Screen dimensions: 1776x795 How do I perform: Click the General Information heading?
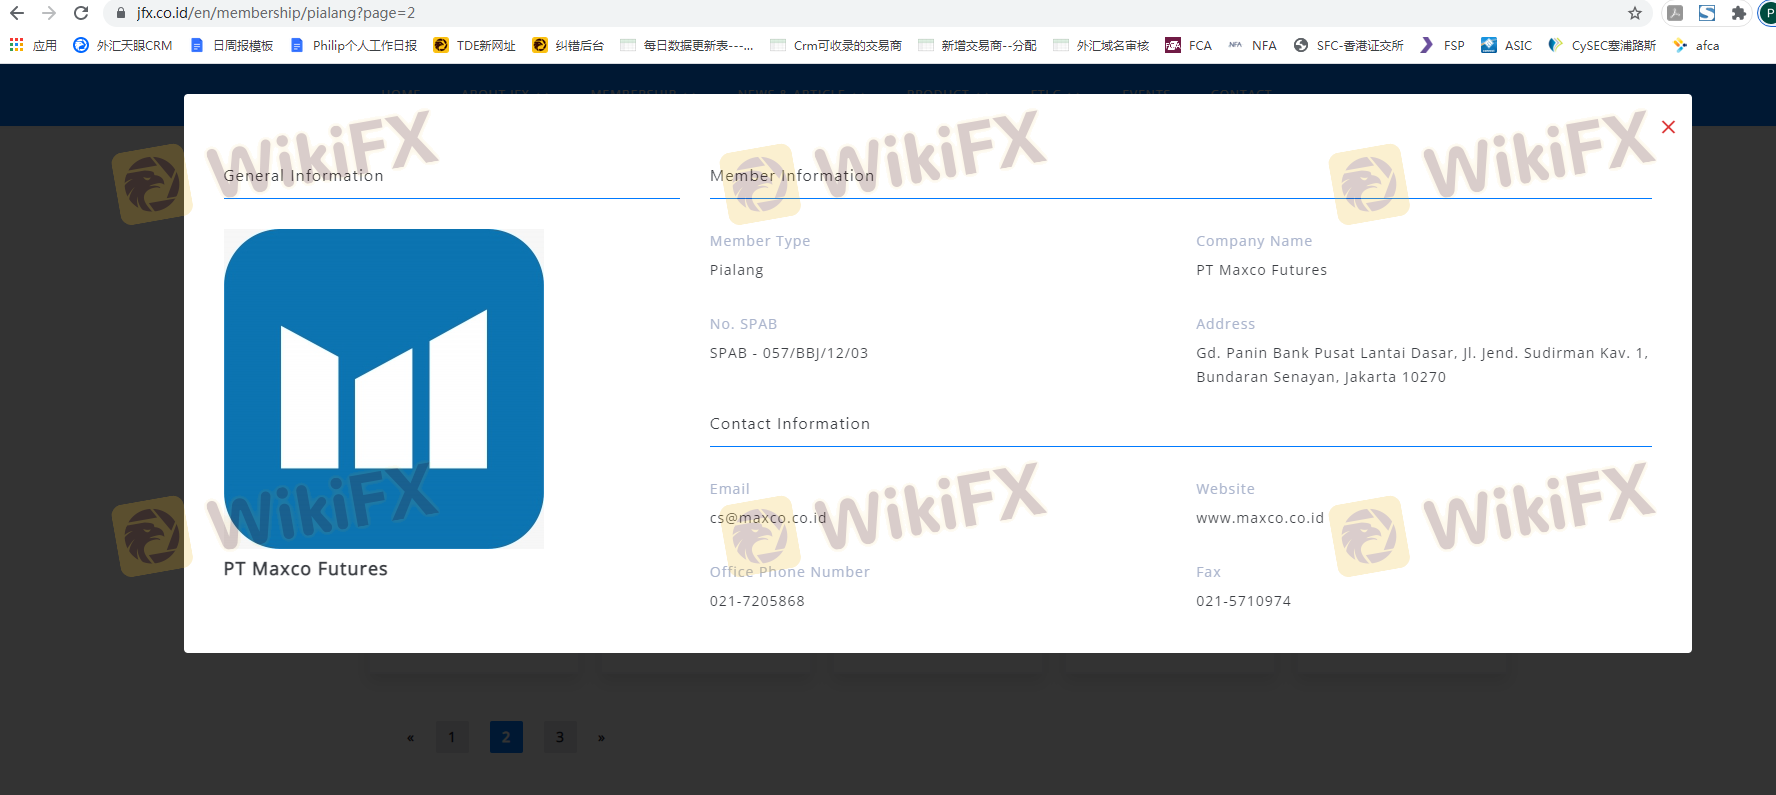(304, 176)
